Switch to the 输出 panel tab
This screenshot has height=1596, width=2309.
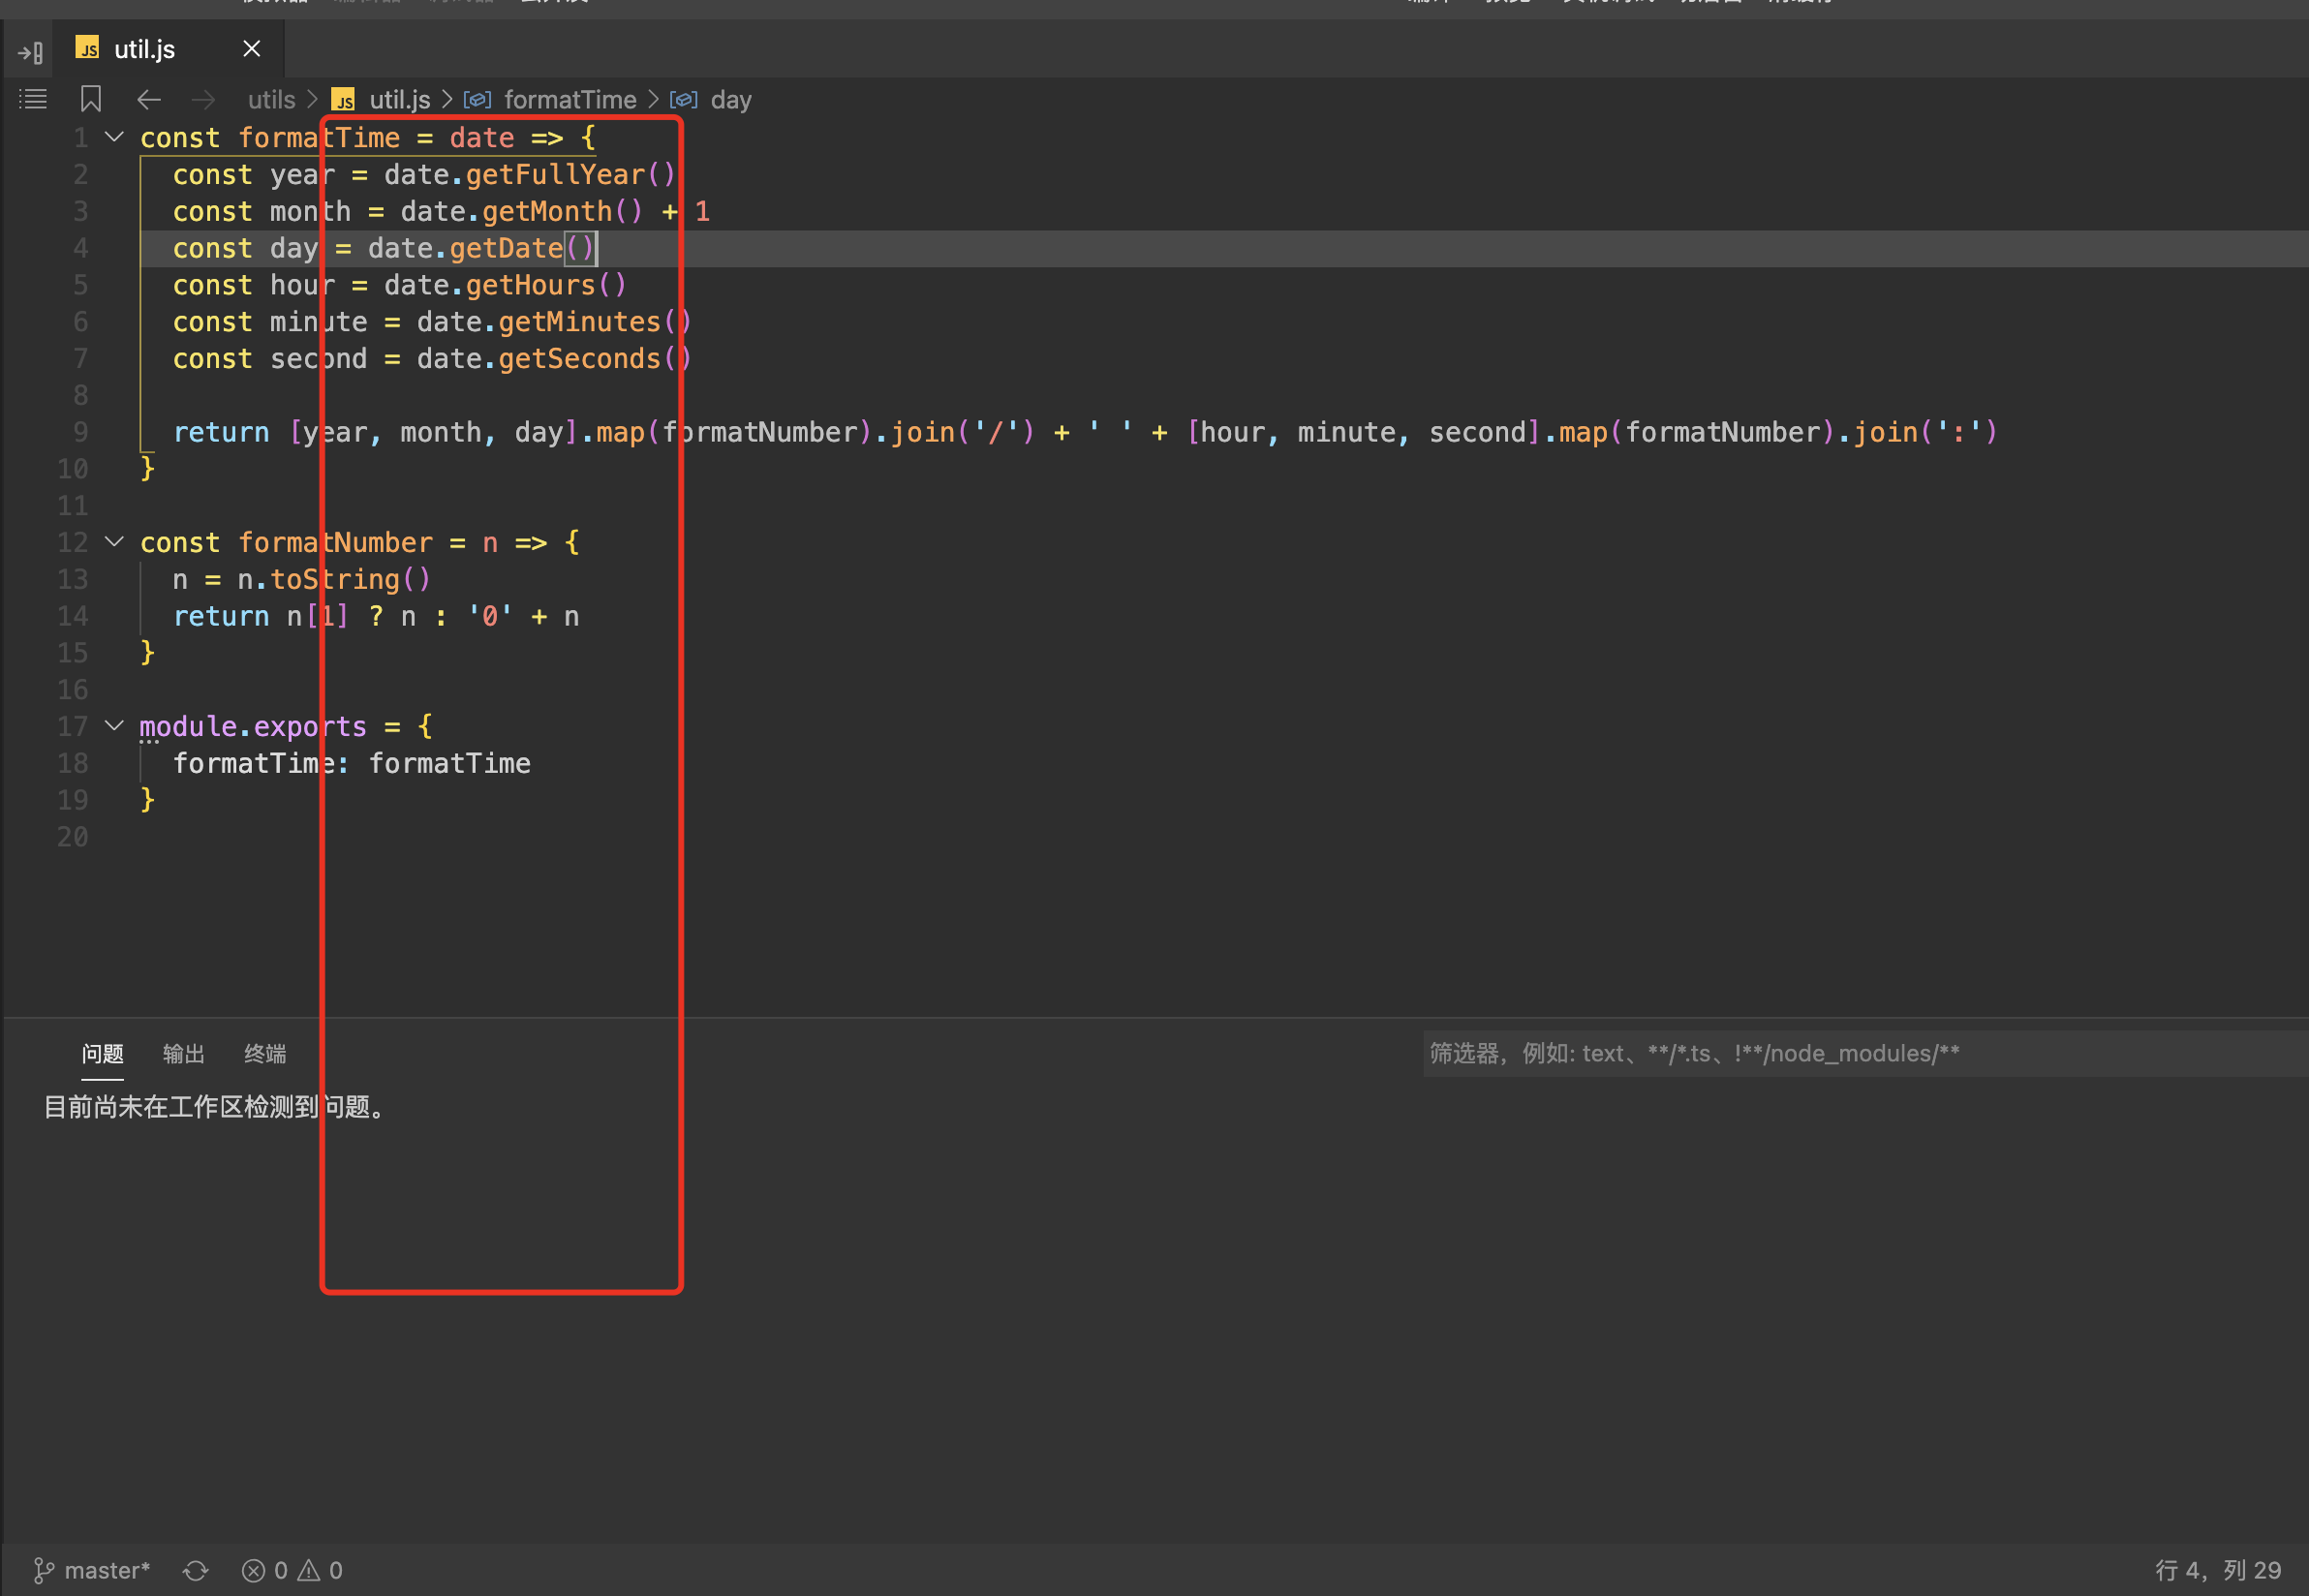pyautogui.click(x=183, y=1053)
